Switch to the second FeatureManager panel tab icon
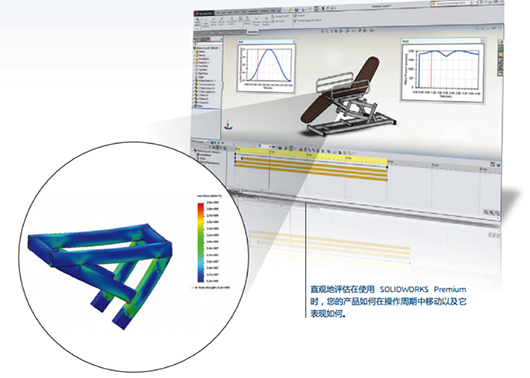The image size is (530, 378). [199, 39]
